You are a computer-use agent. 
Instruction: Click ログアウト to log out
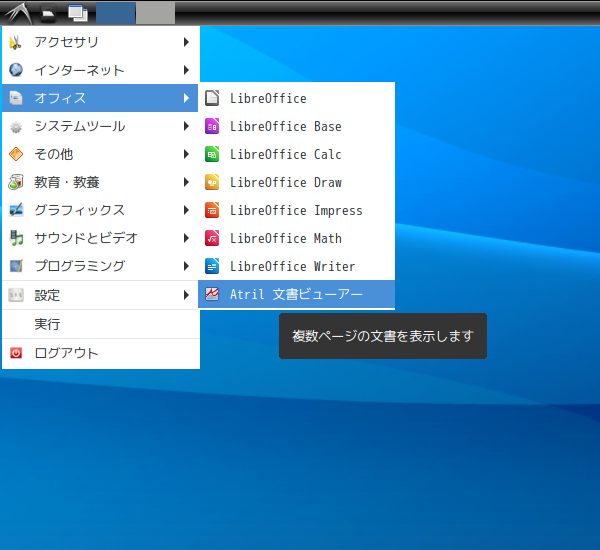[x=66, y=353]
